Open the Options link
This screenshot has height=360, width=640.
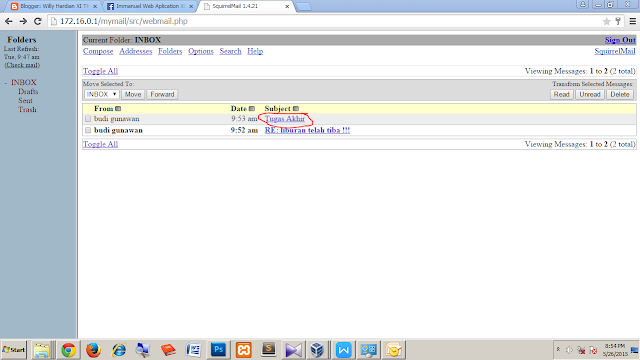click(201, 51)
